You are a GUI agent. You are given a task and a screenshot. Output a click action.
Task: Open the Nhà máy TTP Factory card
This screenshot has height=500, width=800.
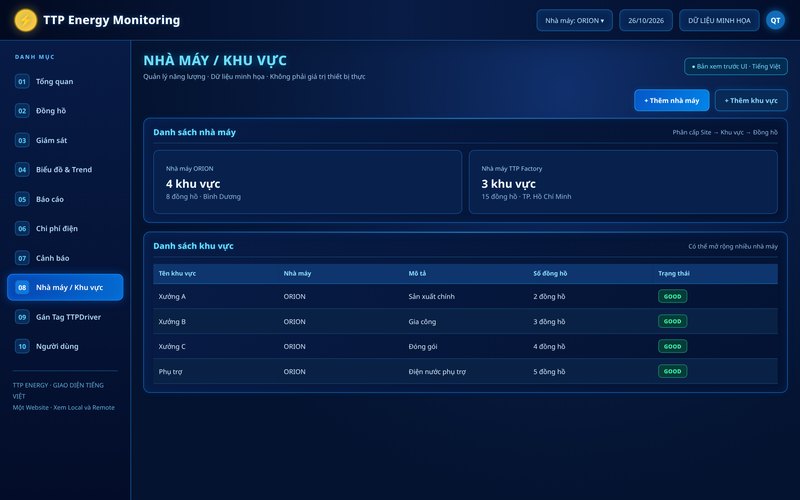623,182
